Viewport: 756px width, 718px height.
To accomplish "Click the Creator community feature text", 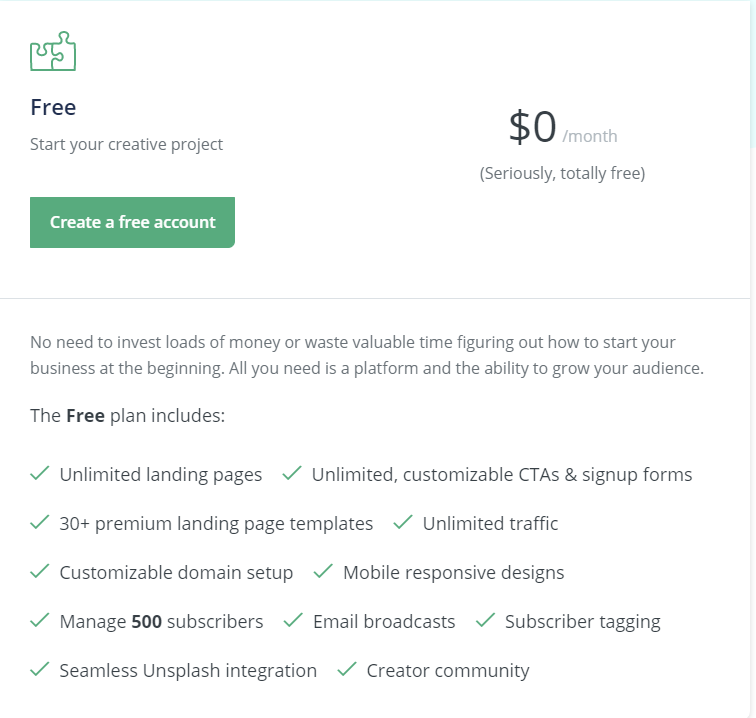I will pyautogui.click(x=448, y=671).
